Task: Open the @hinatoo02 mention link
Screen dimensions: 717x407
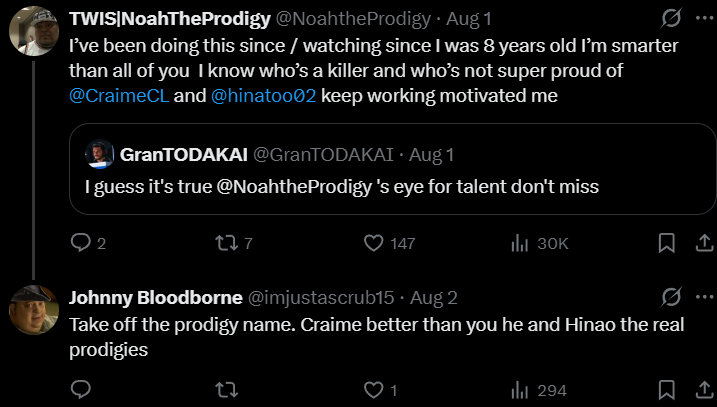Action: tap(263, 96)
